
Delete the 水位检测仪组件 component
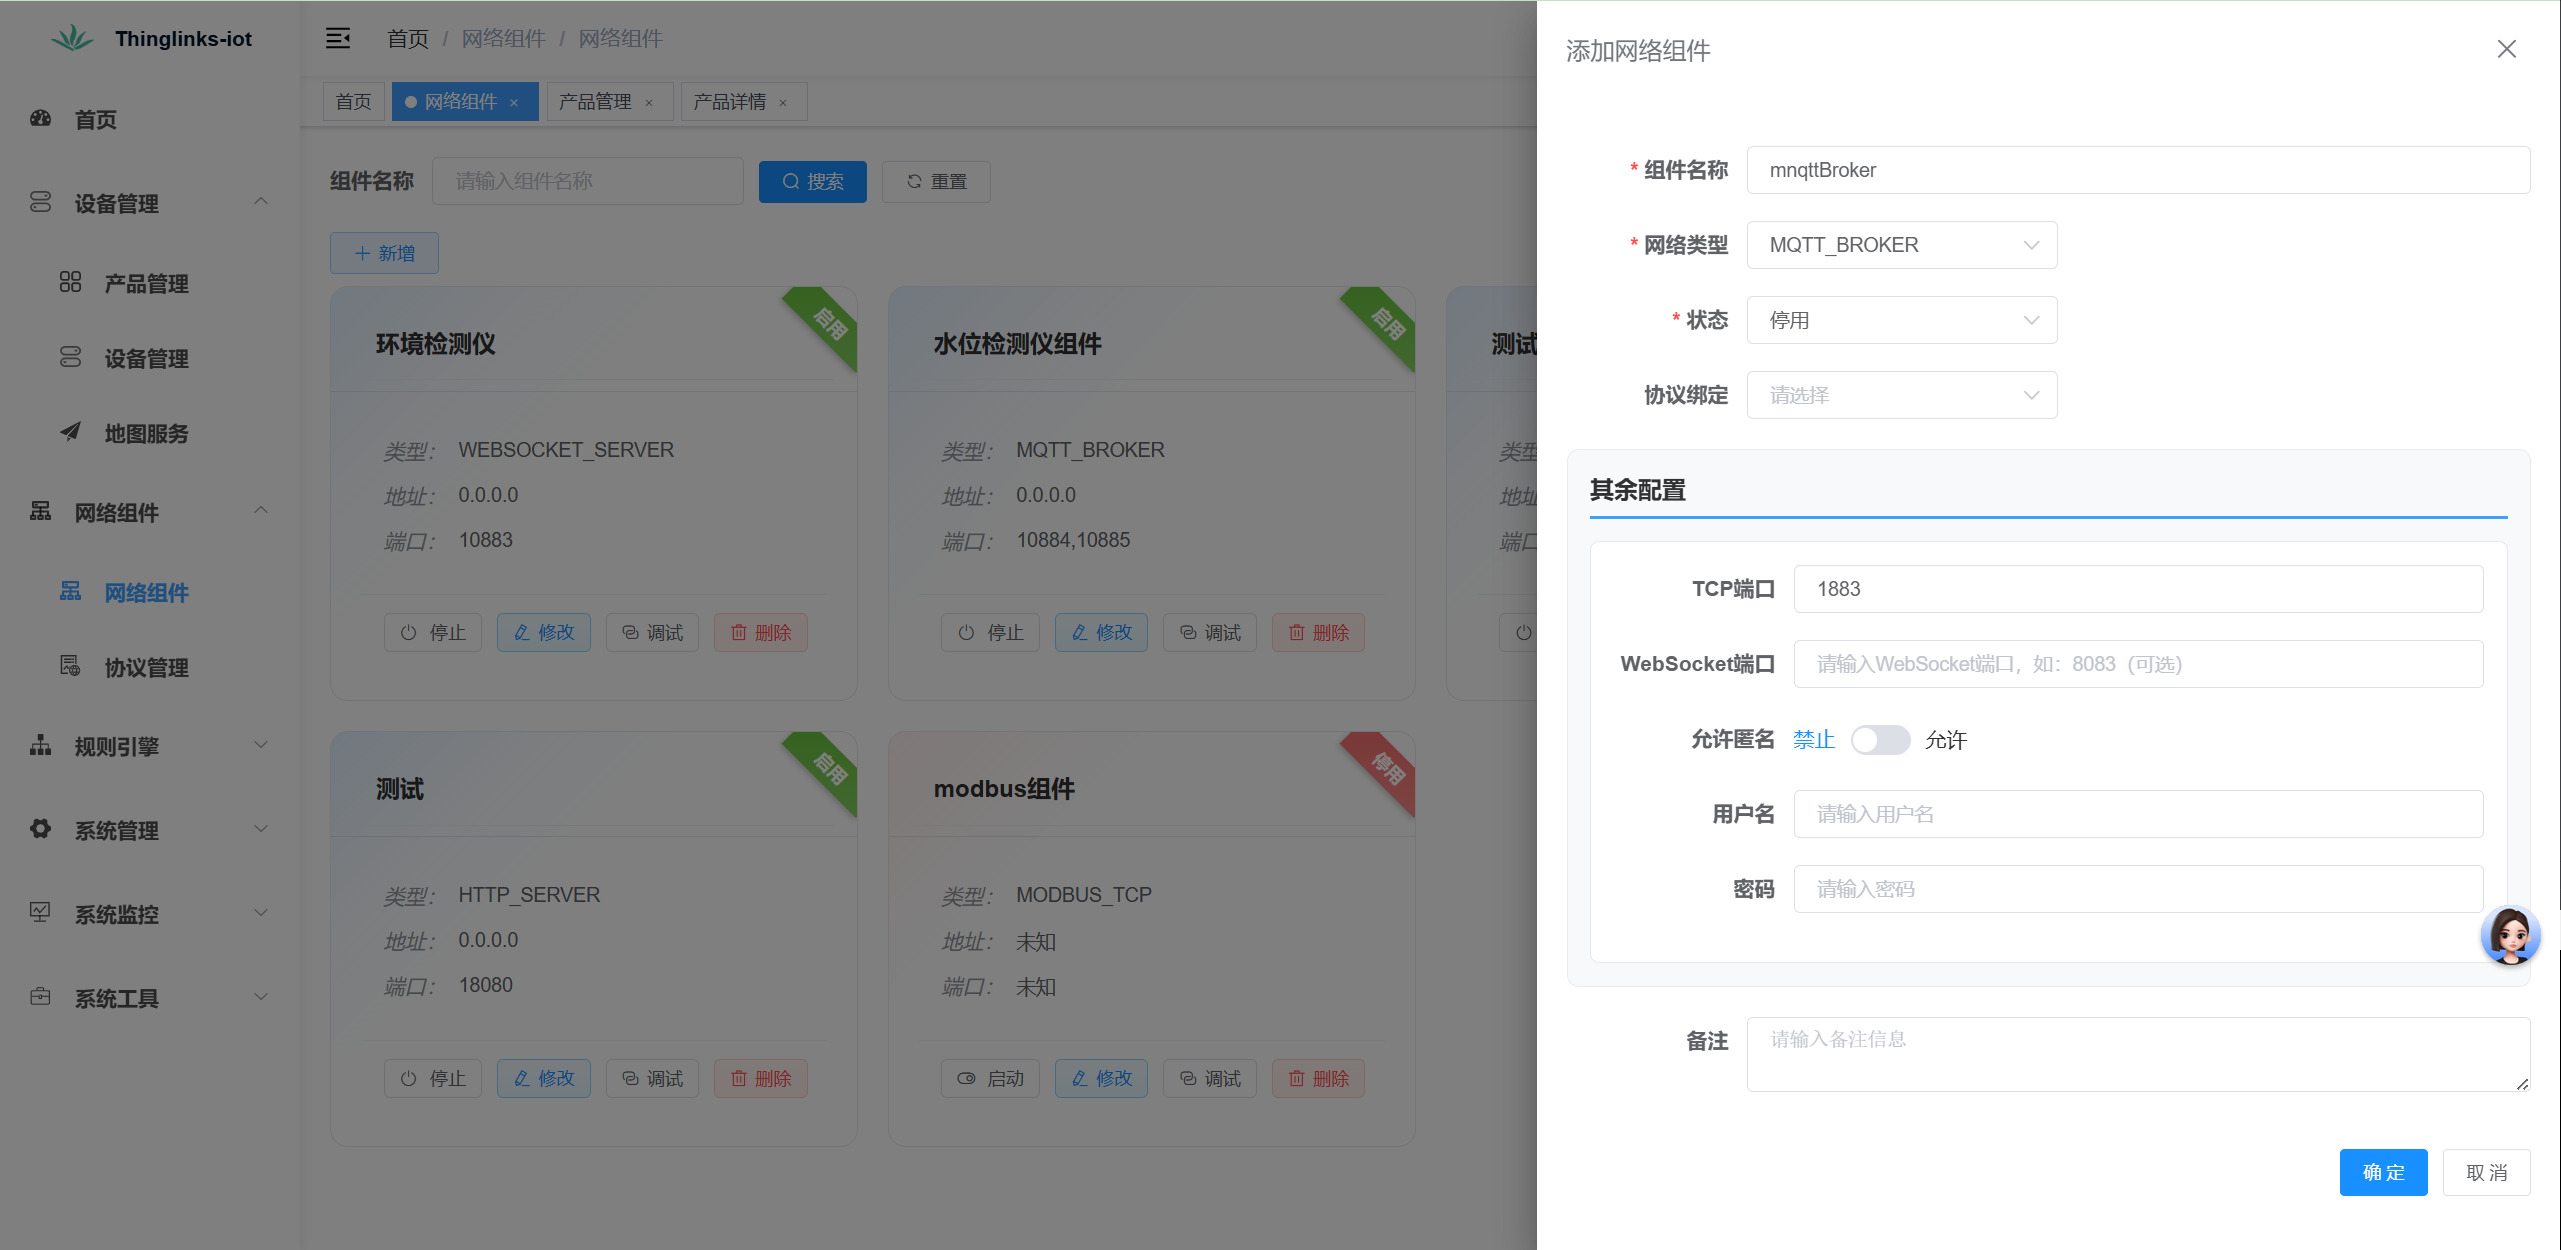click(1318, 632)
